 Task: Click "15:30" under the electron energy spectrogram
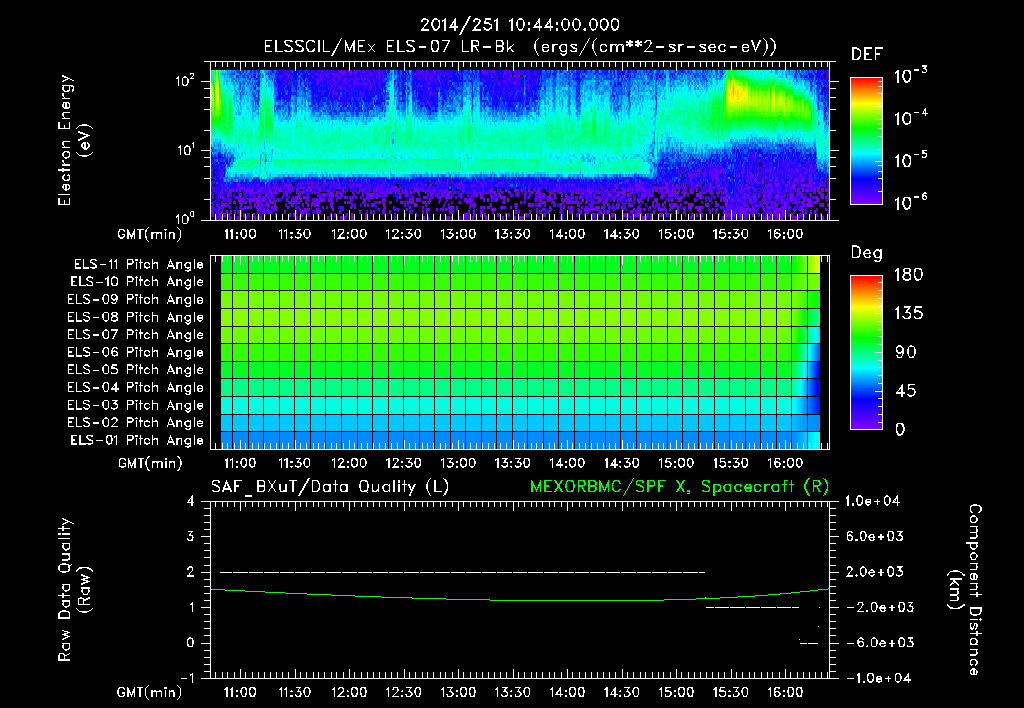730,234
